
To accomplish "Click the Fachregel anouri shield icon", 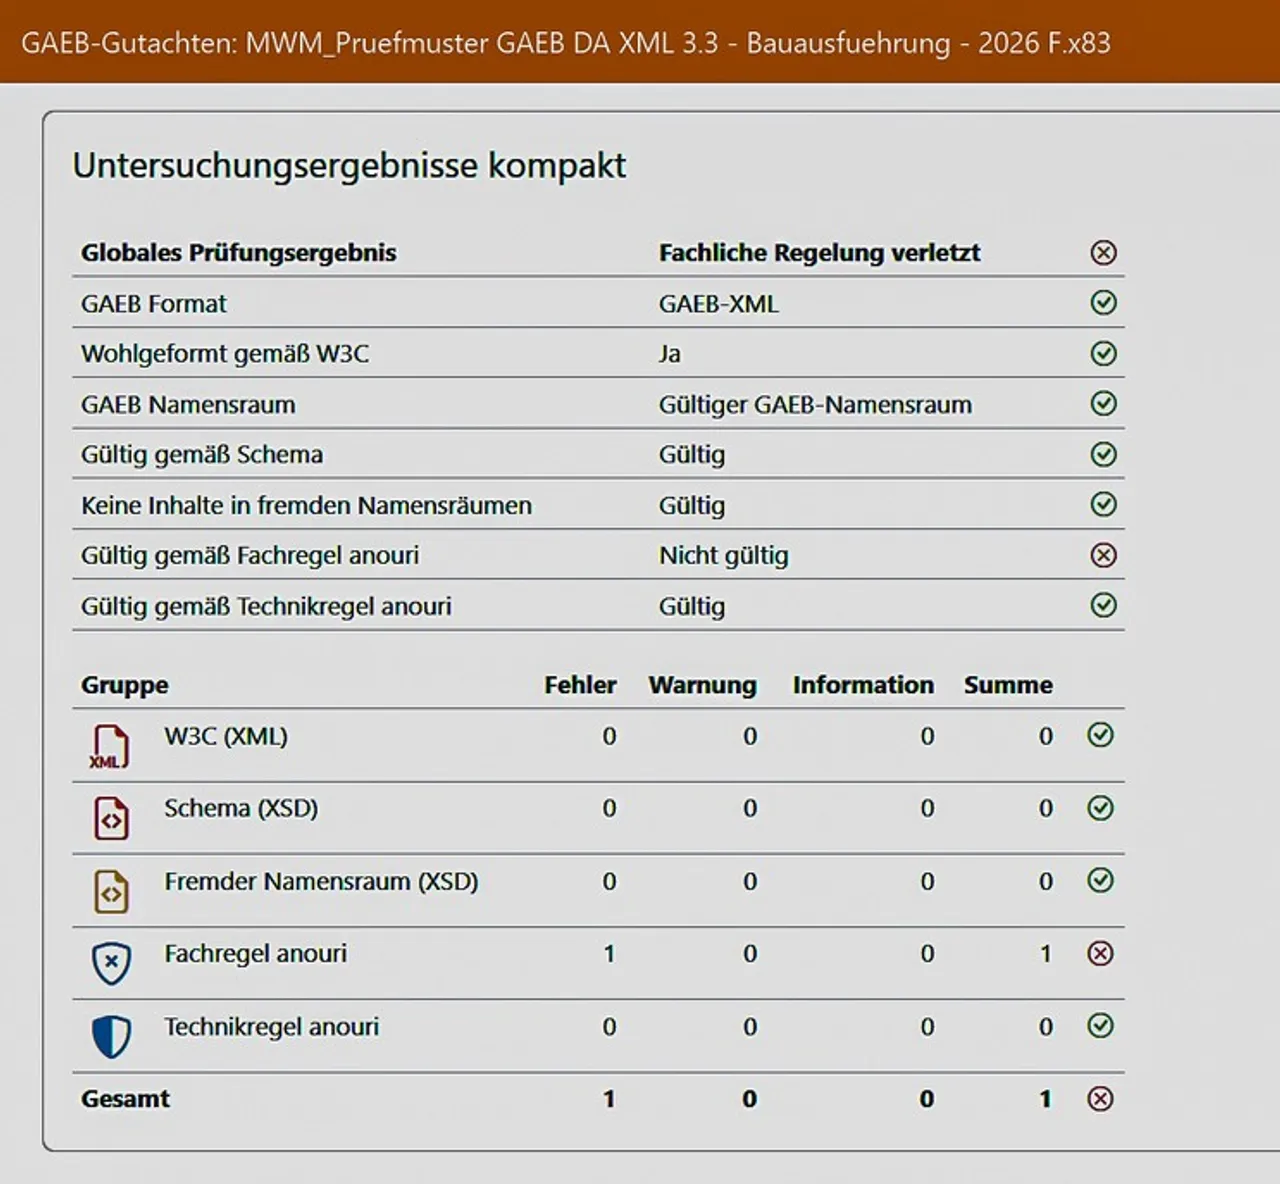I will tap(111, 964).
